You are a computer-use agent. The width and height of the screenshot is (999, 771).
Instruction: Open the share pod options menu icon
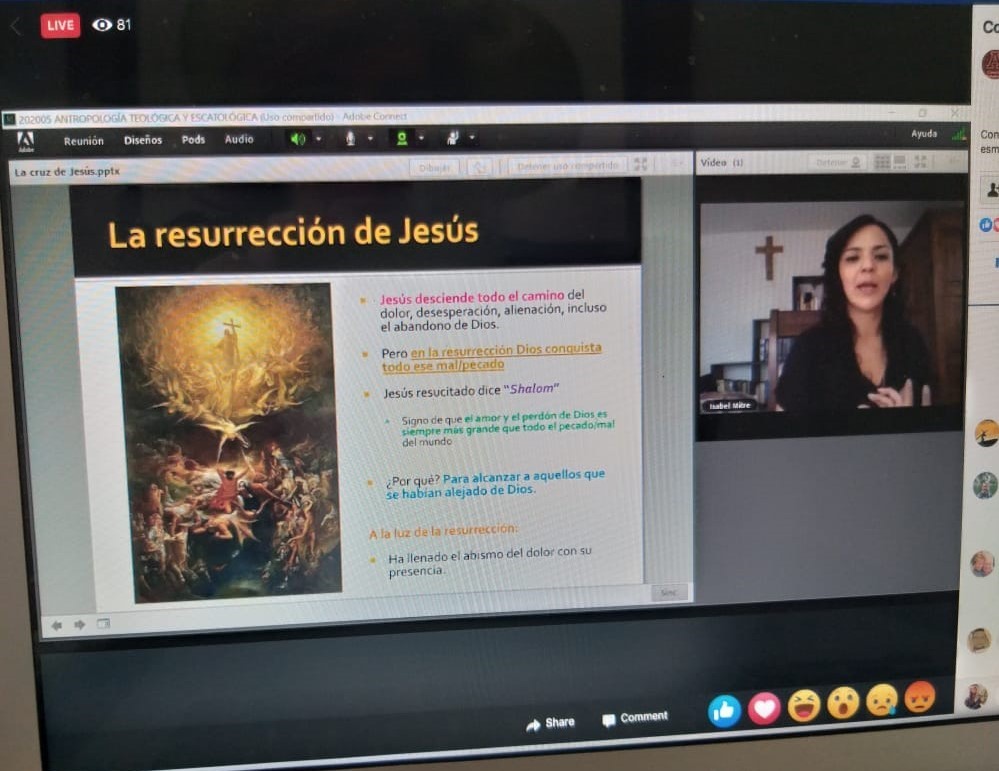point(678,164)
